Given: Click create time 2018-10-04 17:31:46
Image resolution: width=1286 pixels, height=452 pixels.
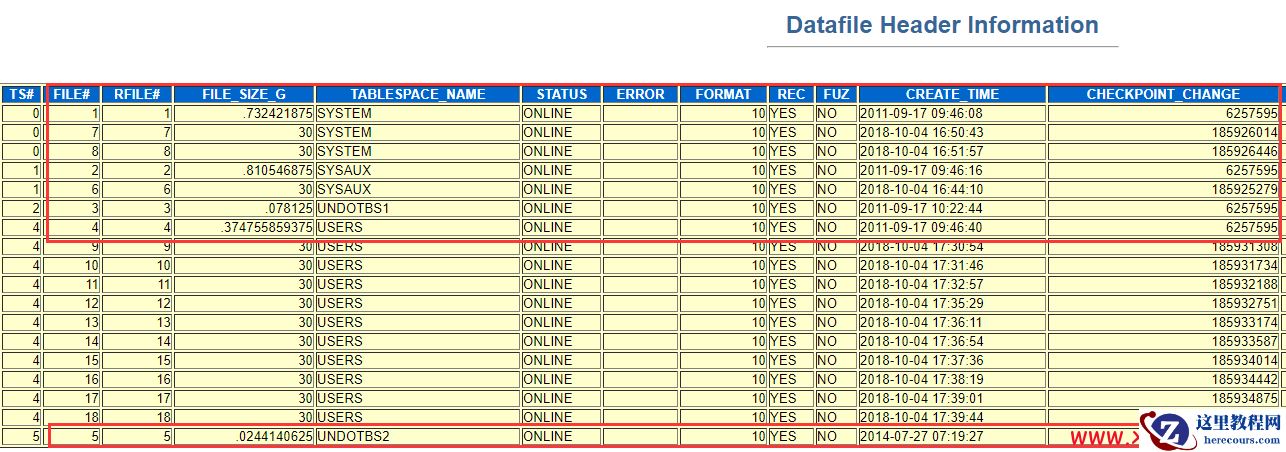Looking at the screenshot, I should point(922,265).
